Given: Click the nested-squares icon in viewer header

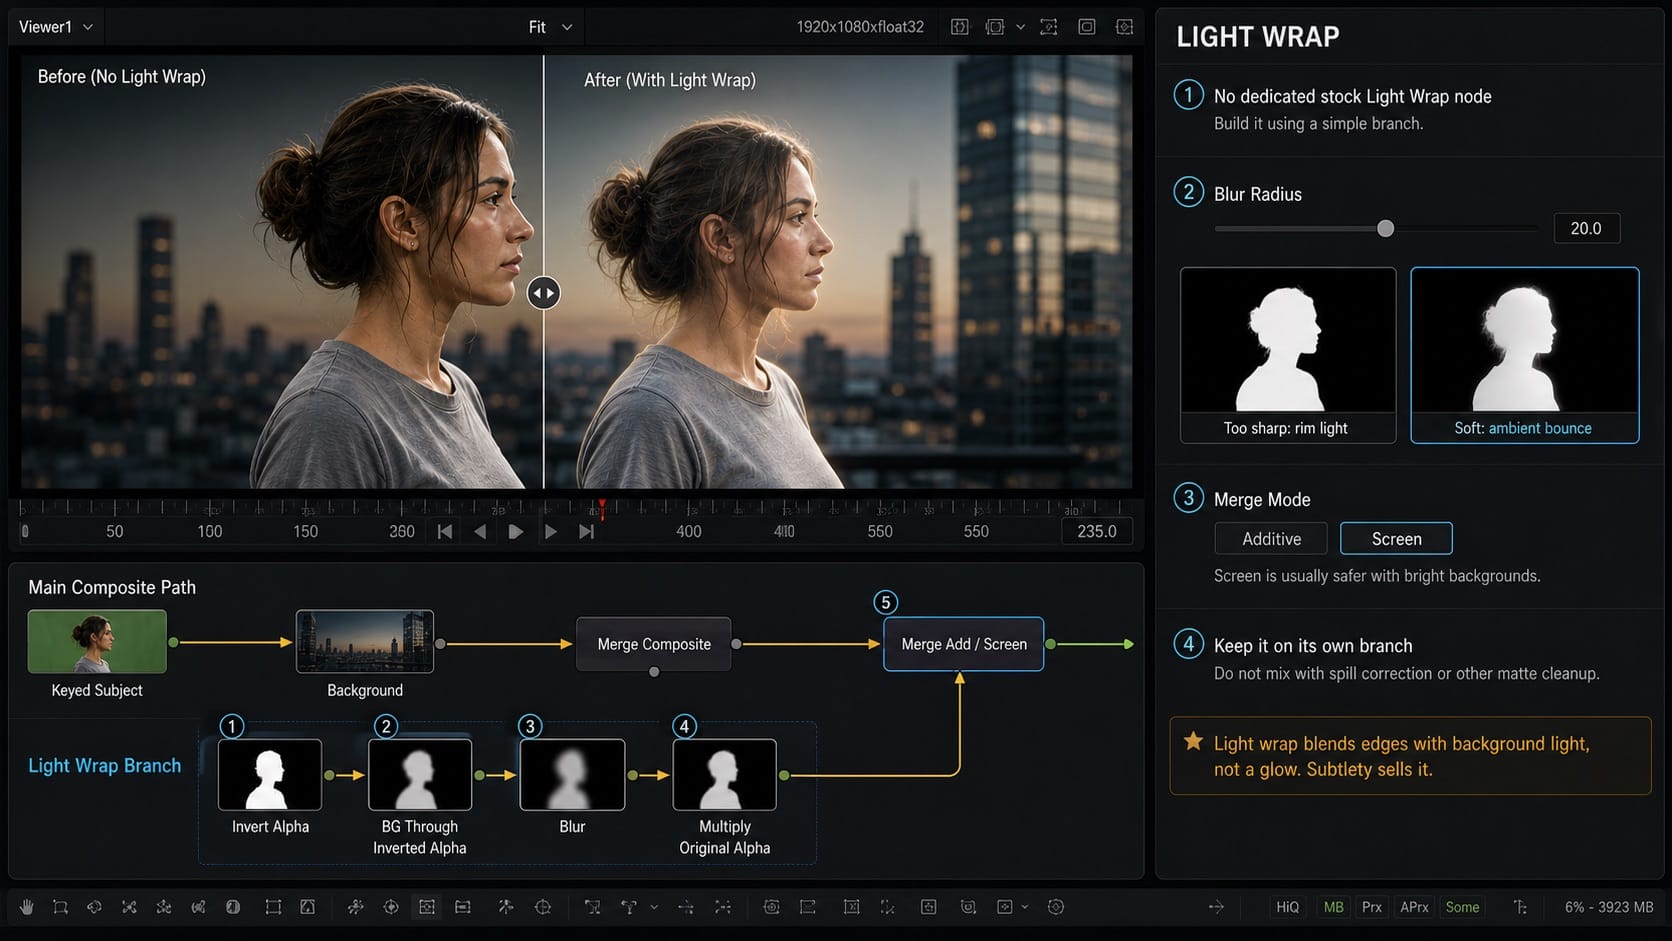Looking at the screenshot, I should (x=1087, y=27).
